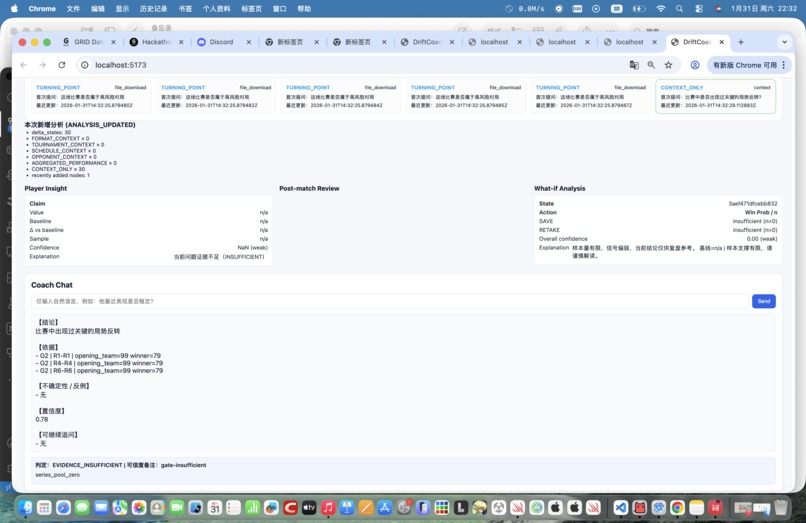The width and height of the screenshot is (806, 523).
Task: Click the 'G2 | R6-R6' evidence line
Action: click(99, 371)
